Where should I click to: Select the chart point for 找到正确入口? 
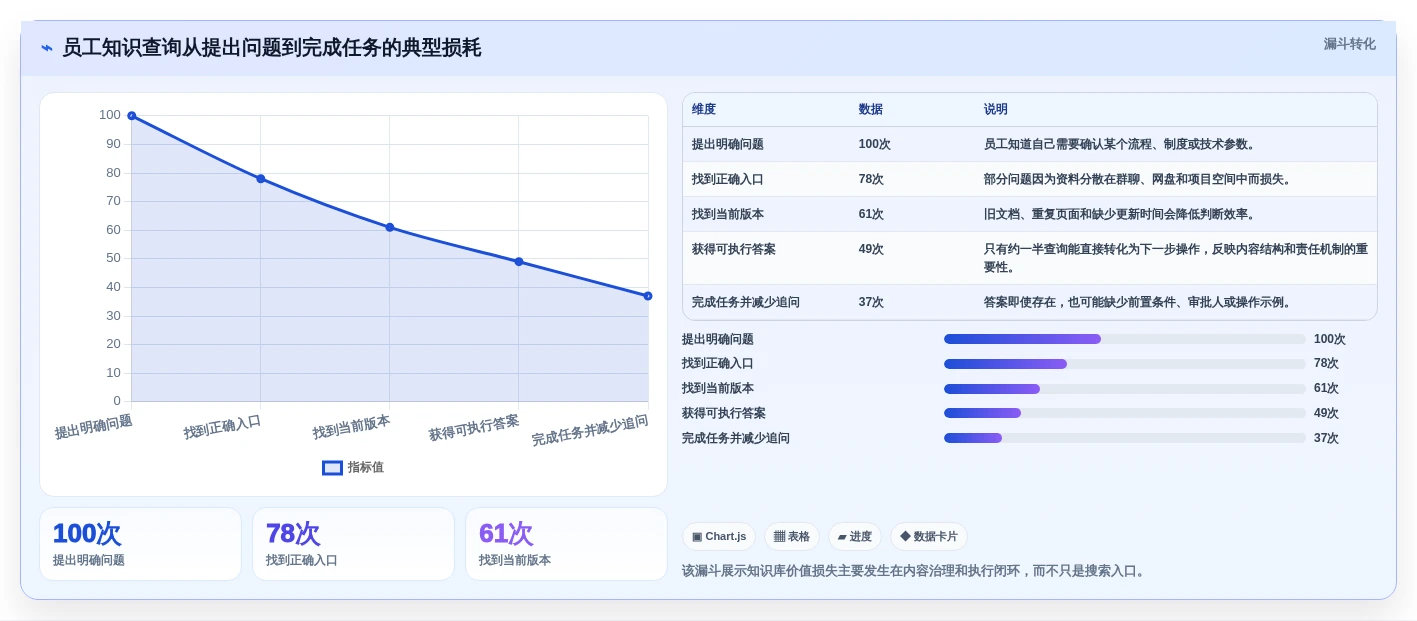[x=260, y=178]
